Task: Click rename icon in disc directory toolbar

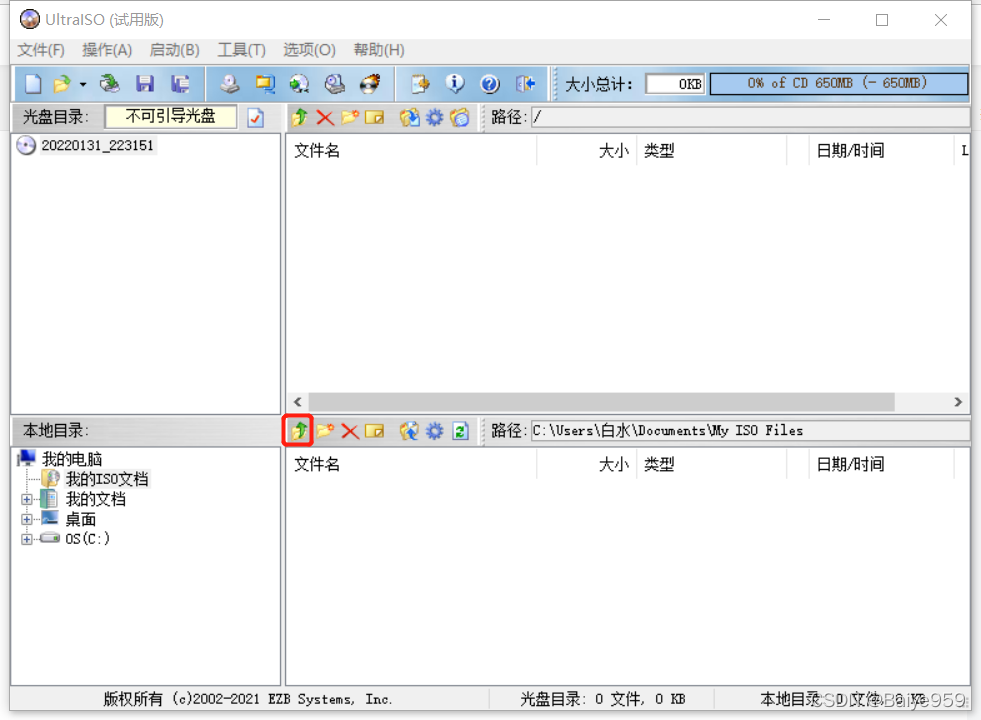Action: pos(374,117)
